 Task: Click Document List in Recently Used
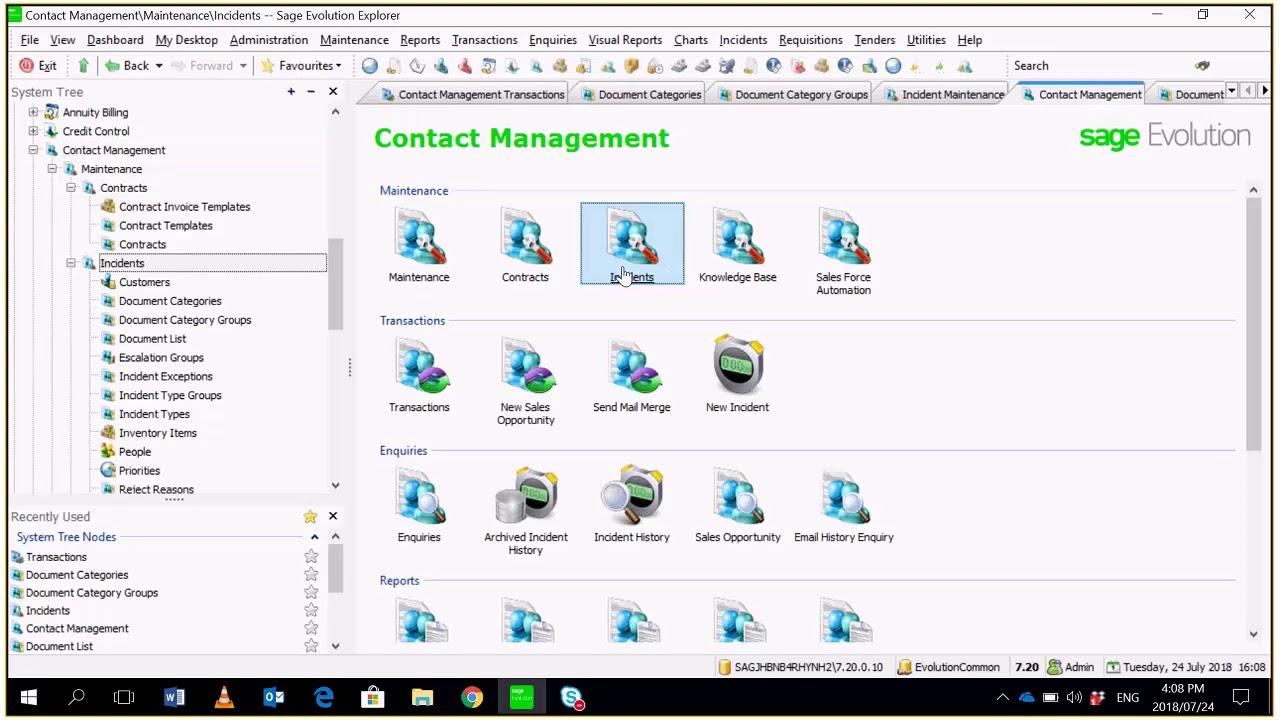coord(59,647)
